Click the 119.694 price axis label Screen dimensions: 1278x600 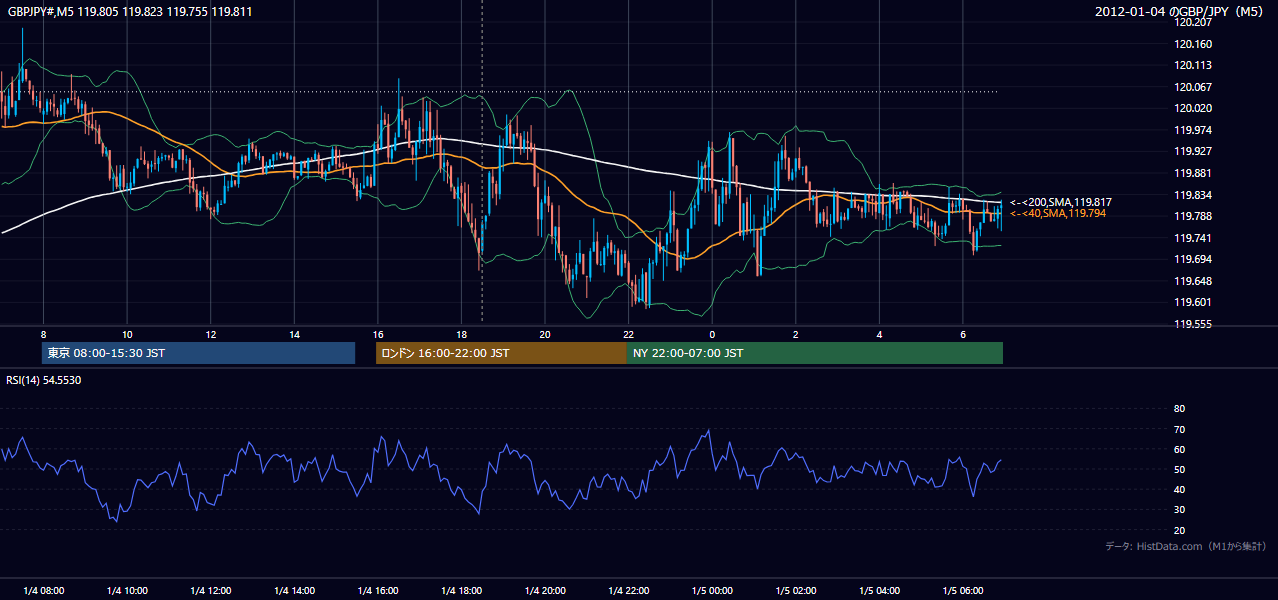tap(1192, 259)
